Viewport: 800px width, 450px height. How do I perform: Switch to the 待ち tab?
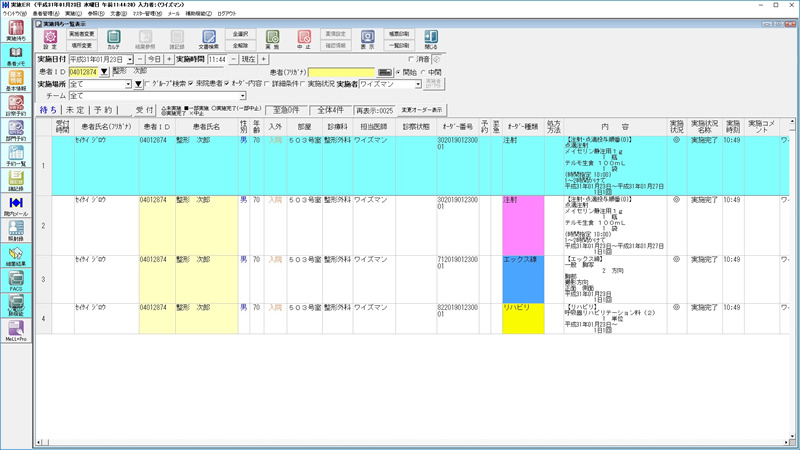[x=48, y=110]
